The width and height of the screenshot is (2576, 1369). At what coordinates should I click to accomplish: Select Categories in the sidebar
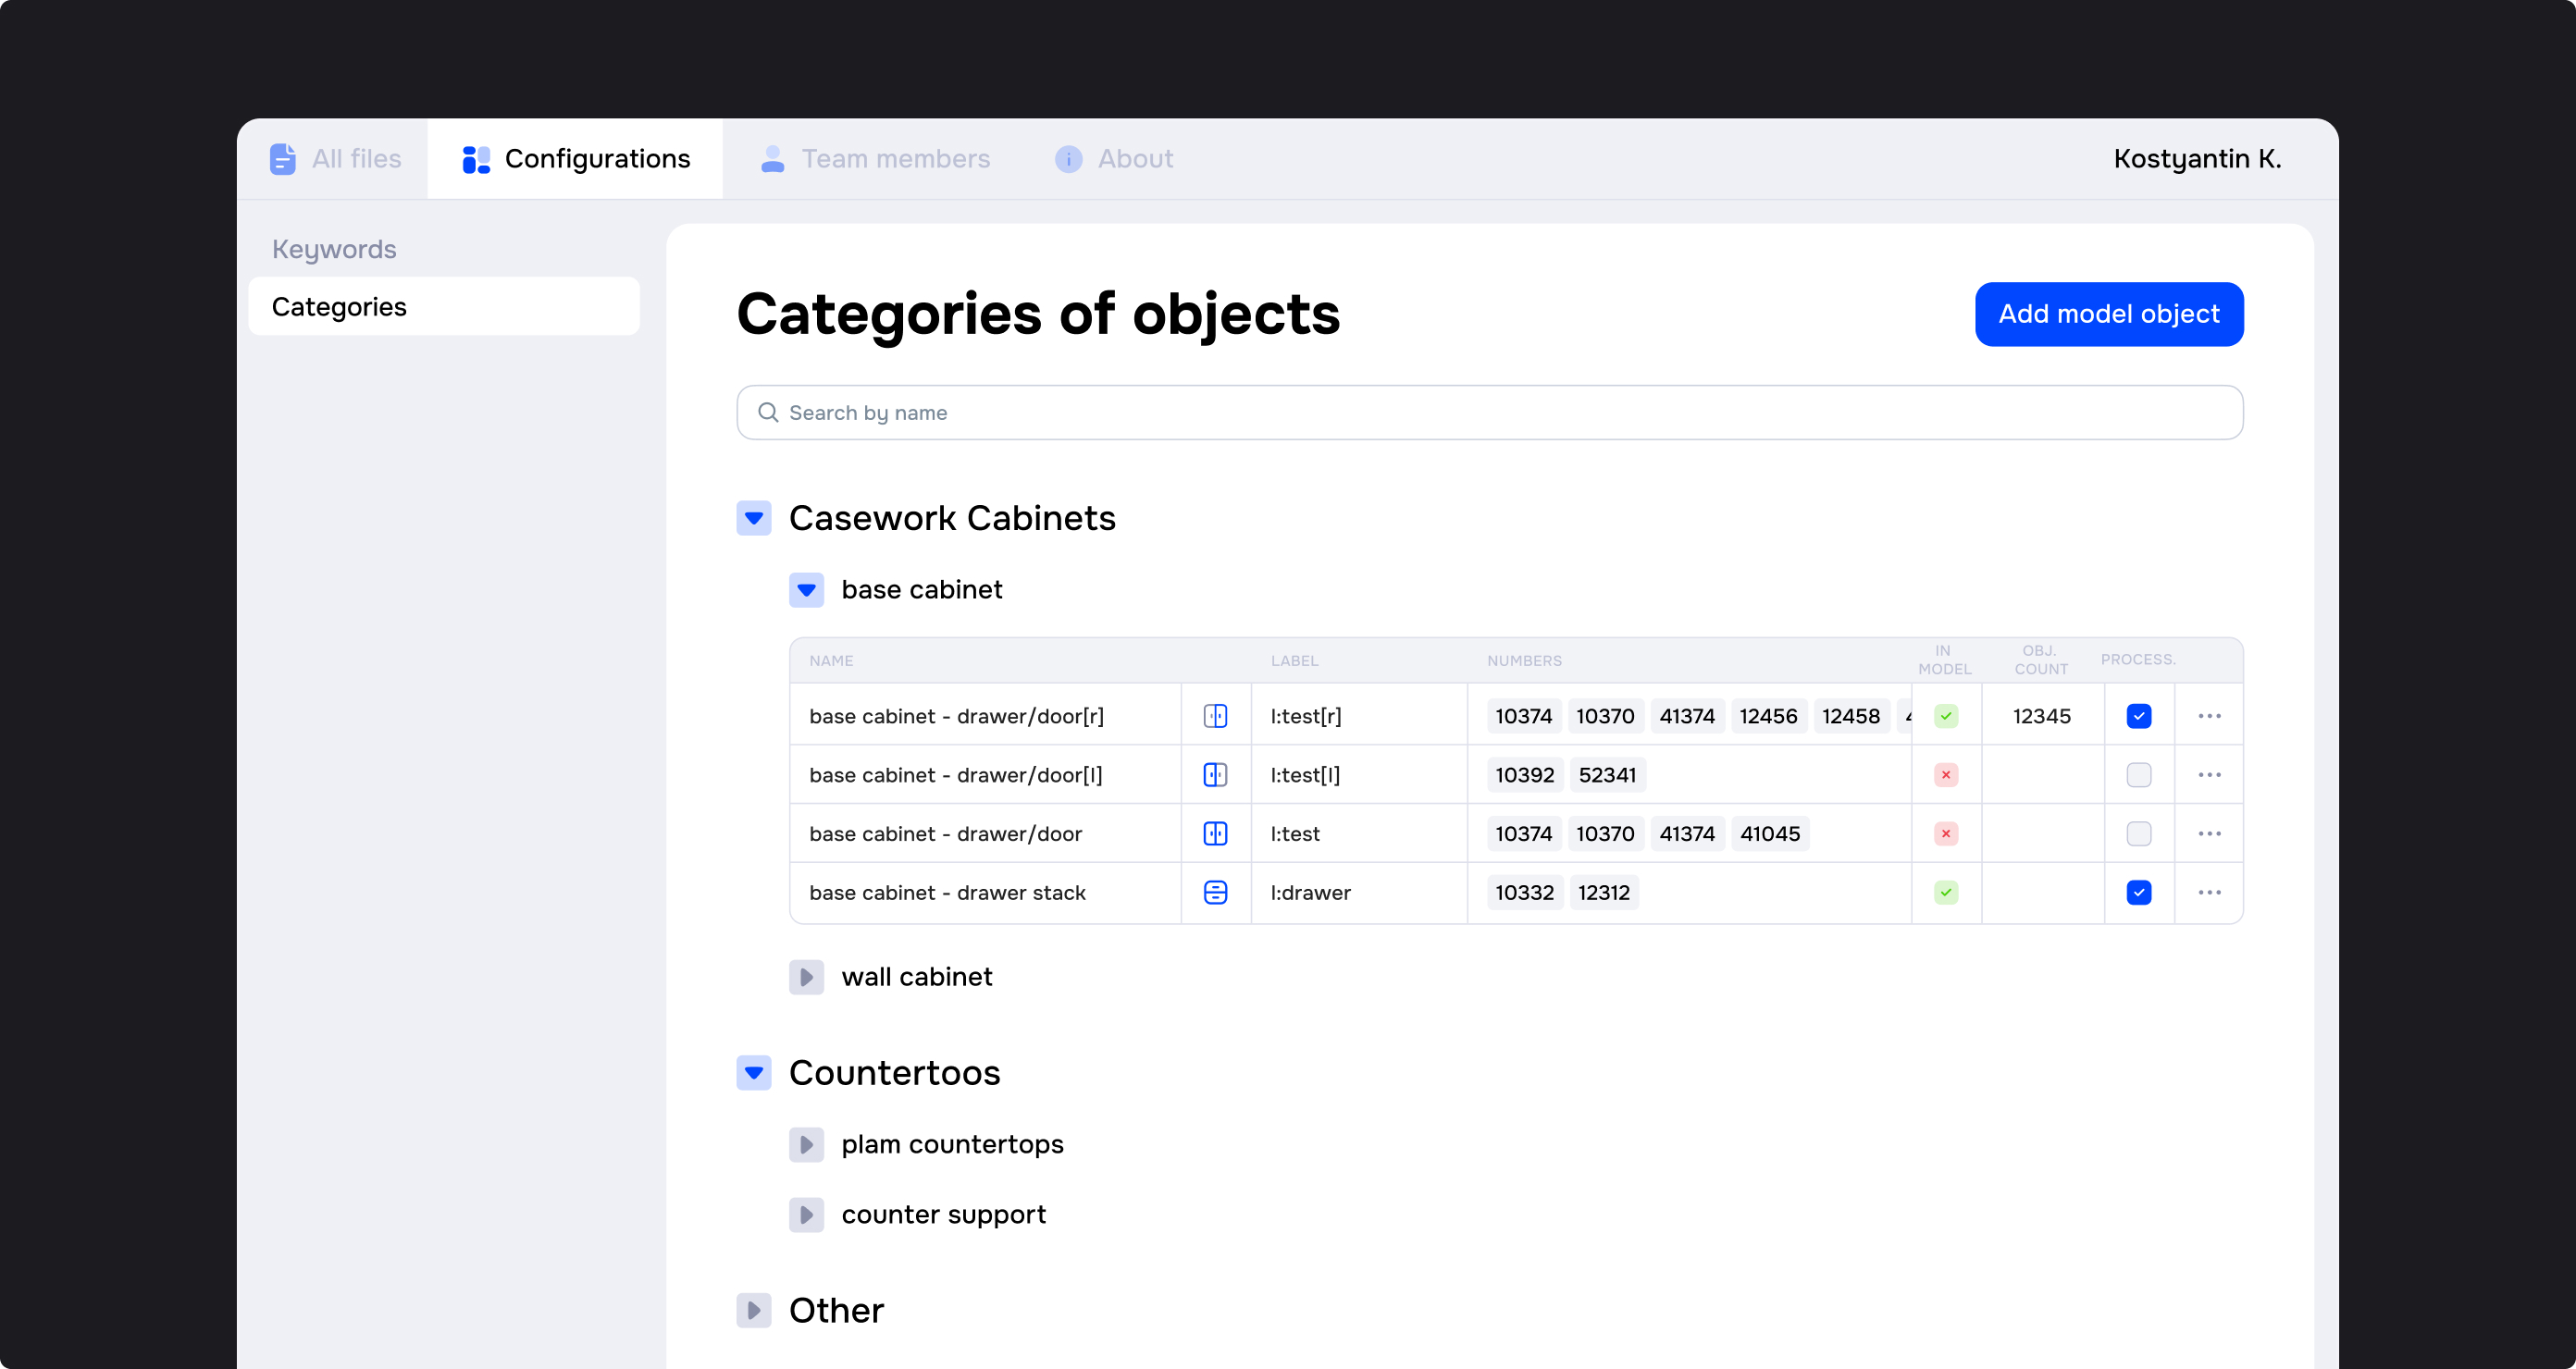point(339,306)
